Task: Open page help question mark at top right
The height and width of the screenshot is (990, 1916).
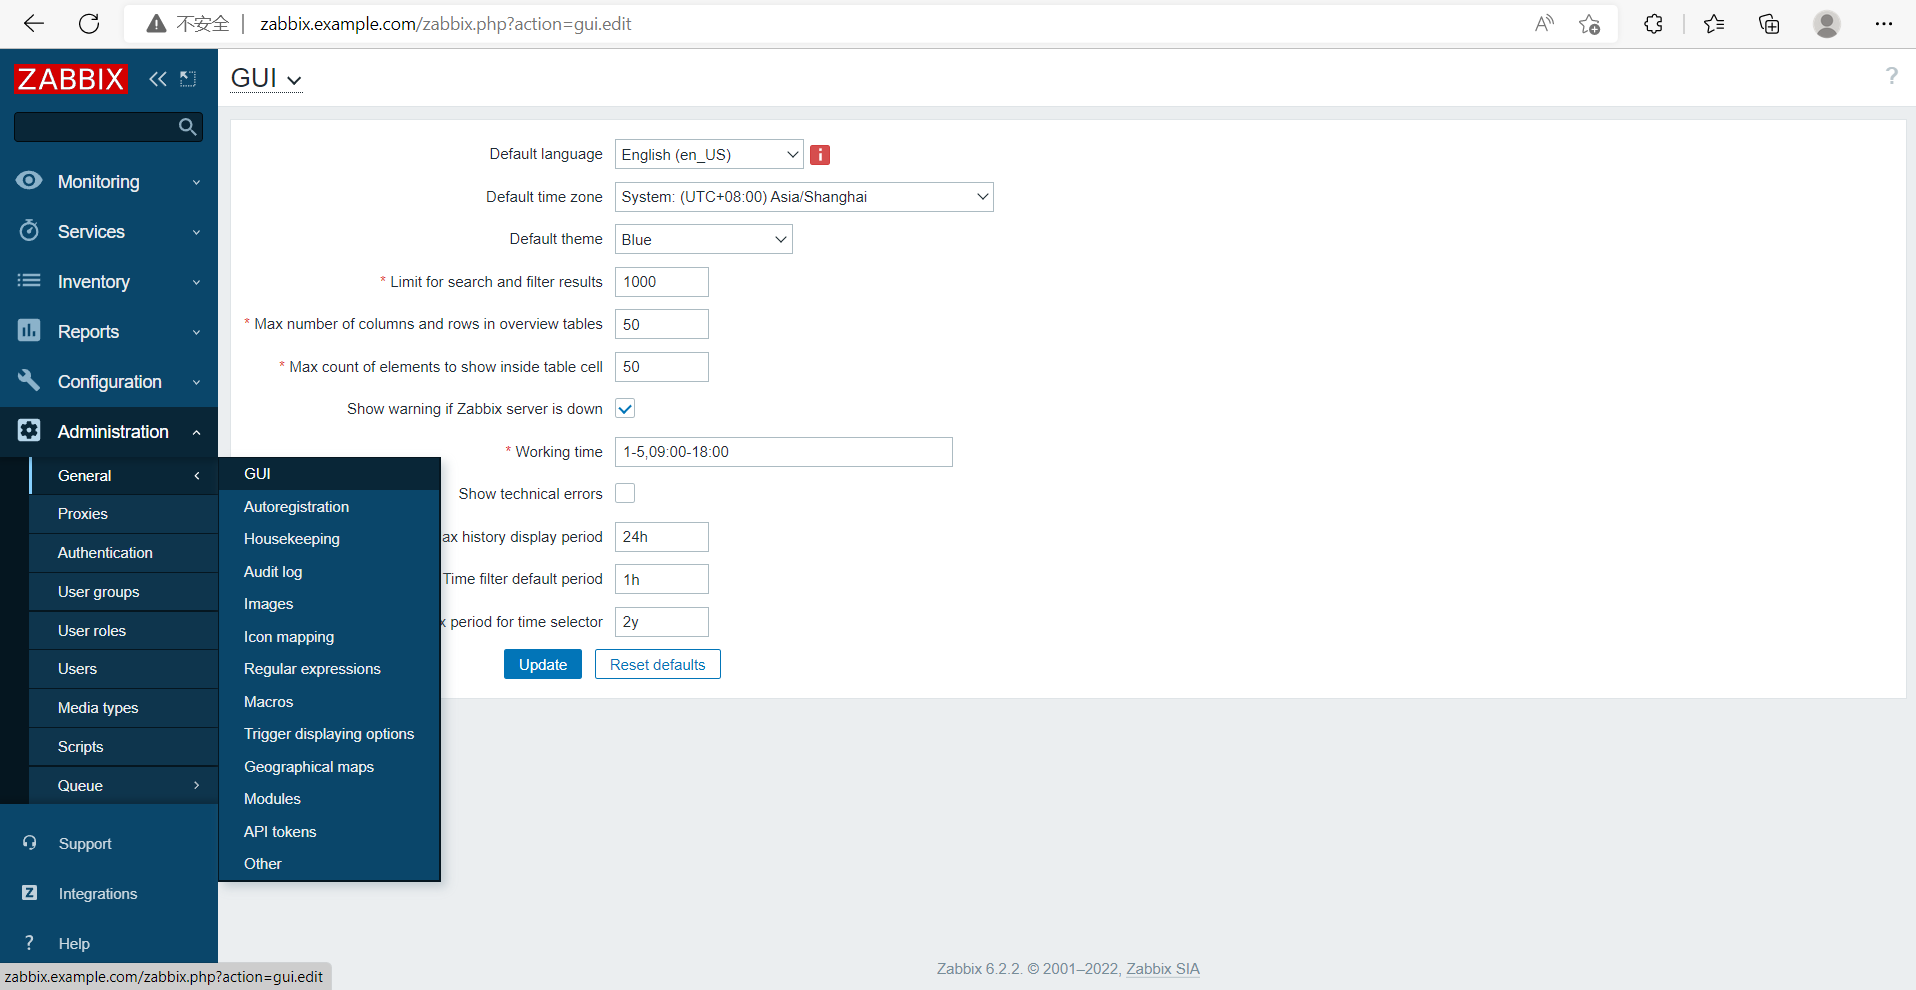Action: [1891, 76]
